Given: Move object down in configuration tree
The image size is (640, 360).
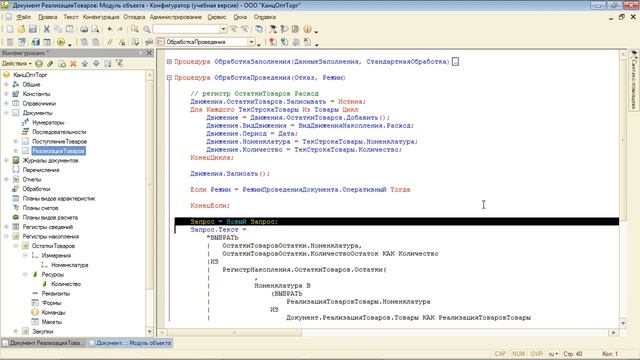Looking at the screenshot, I should pos(96,64).
